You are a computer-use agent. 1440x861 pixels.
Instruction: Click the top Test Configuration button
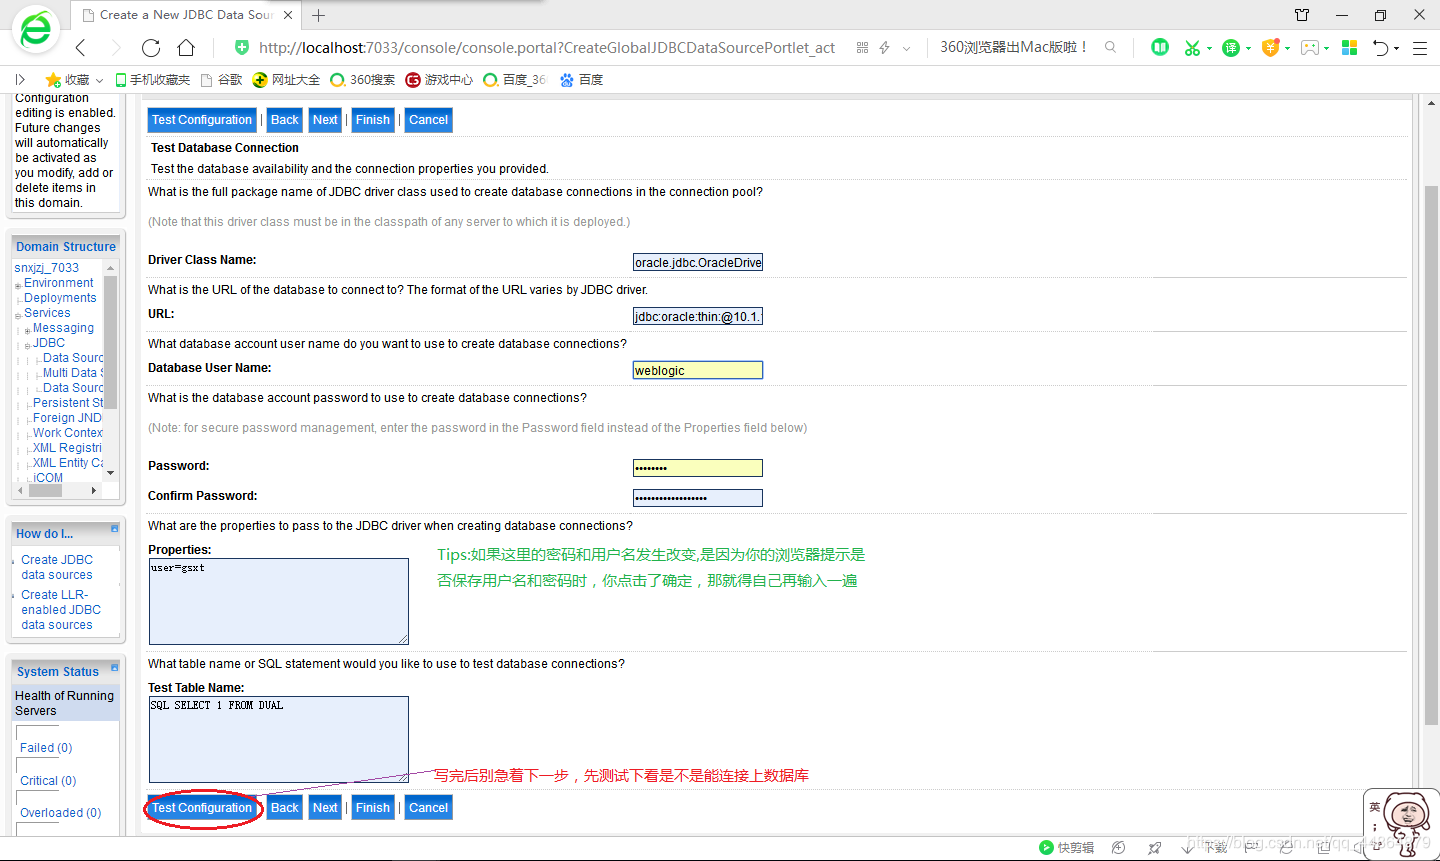[x=202, y=120]
